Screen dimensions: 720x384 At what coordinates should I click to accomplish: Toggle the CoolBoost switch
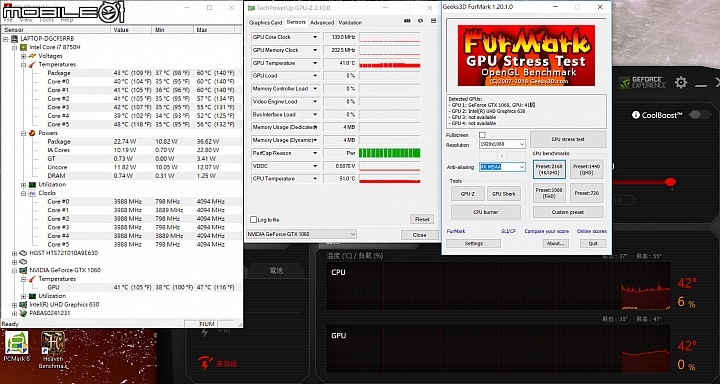[x=700, y=115]
